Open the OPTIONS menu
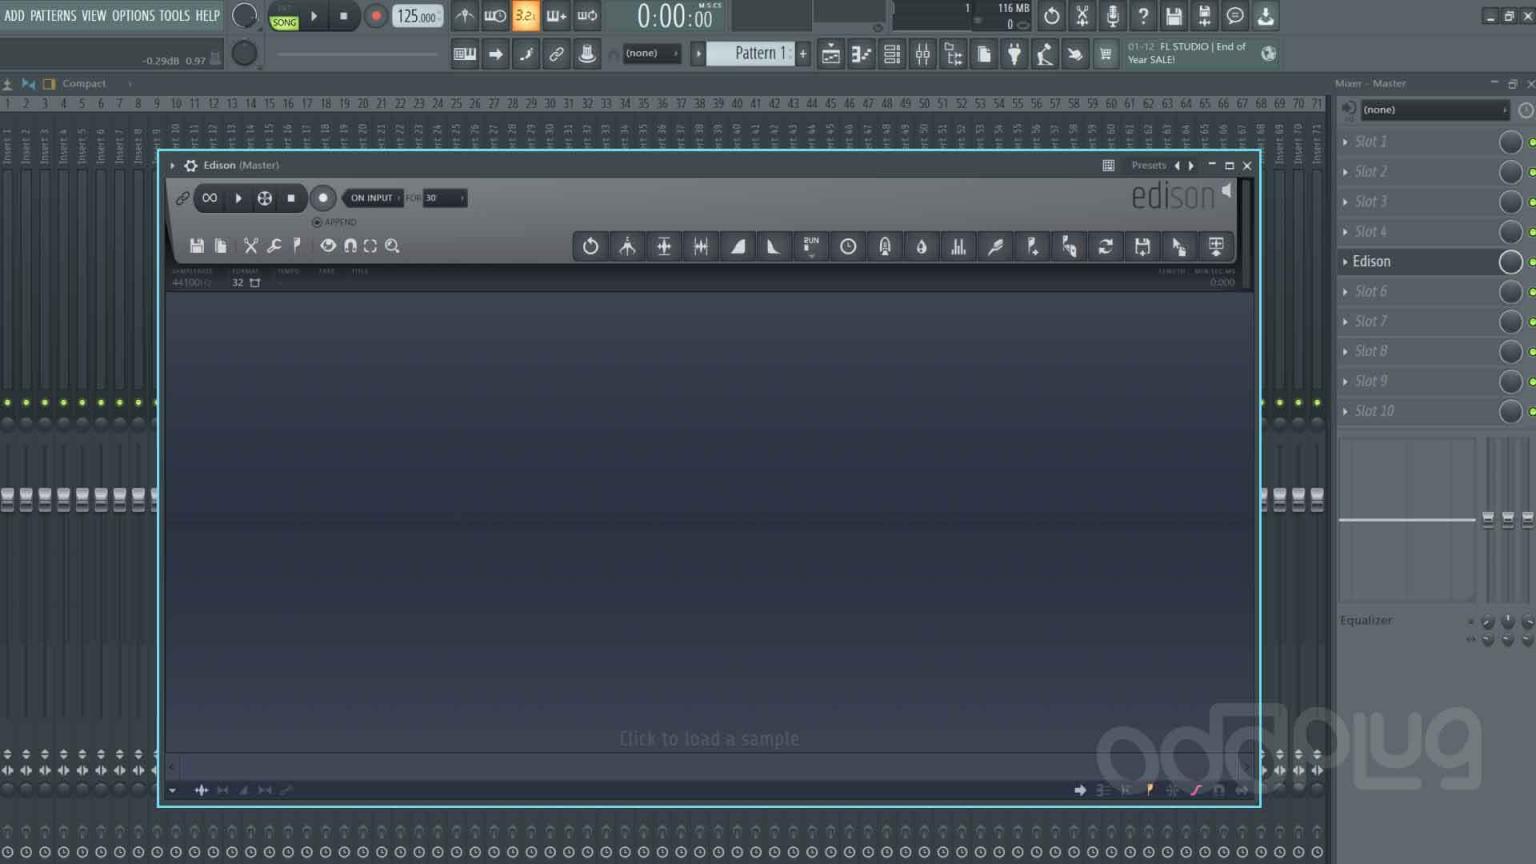The width and height of the screenshot is (1536, 864). tap(131, 15)
